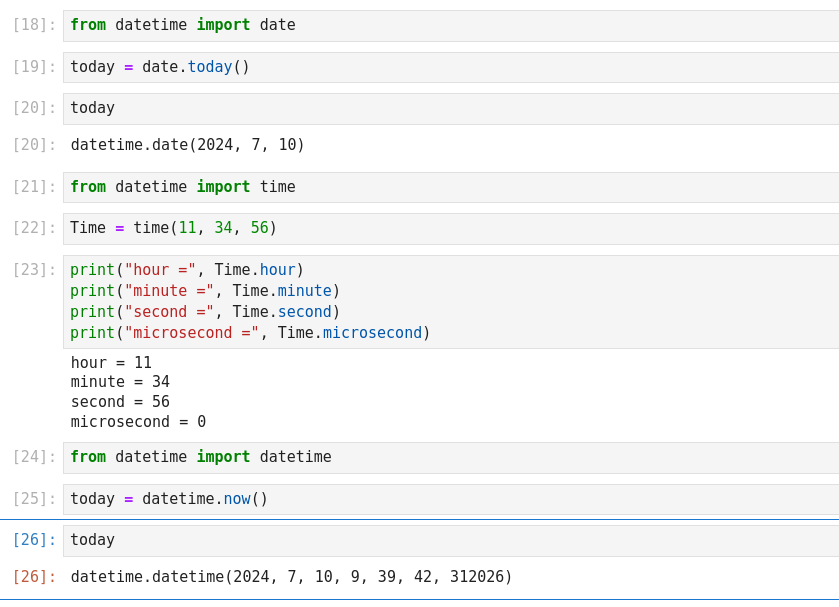Click the print "hour =" code line
Screen dimensions: 839x607
187,270
